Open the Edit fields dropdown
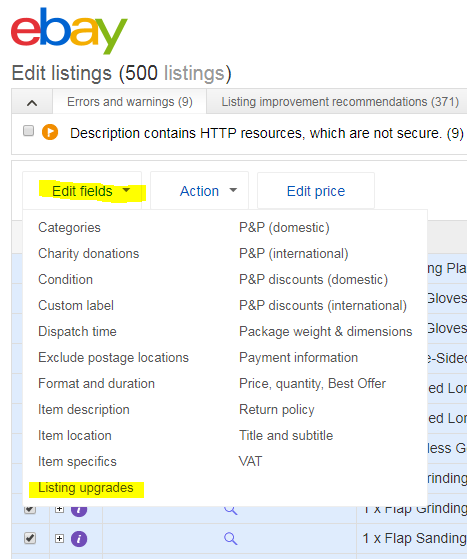Screen dimensions: 467x559 [82, 191]
